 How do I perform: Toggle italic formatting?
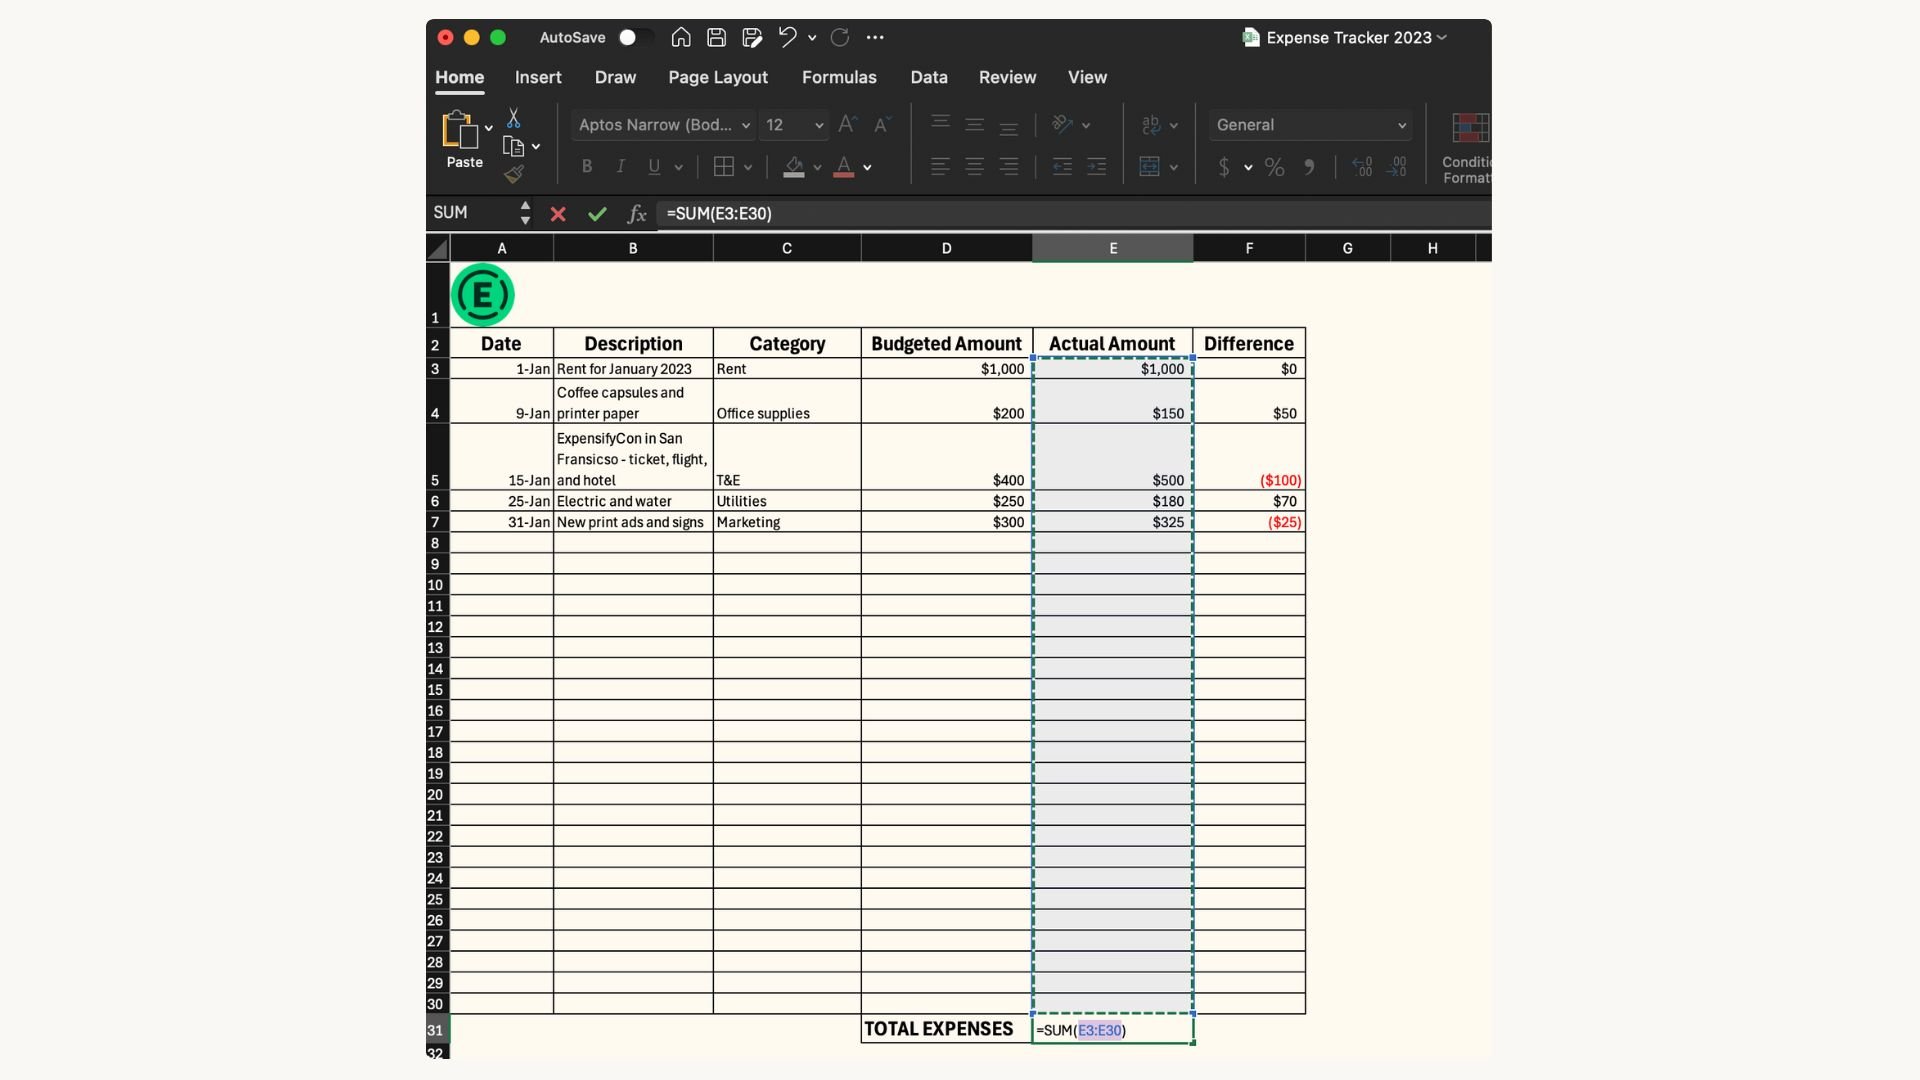[x=620, y=166]
